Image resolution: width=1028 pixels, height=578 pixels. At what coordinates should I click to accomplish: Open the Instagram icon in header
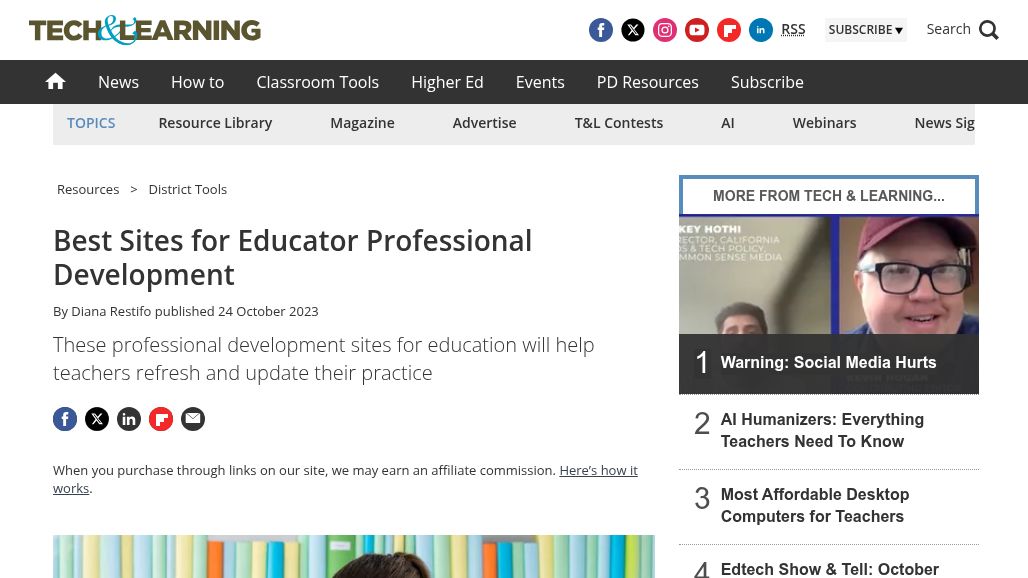click(x=665, y=30)
